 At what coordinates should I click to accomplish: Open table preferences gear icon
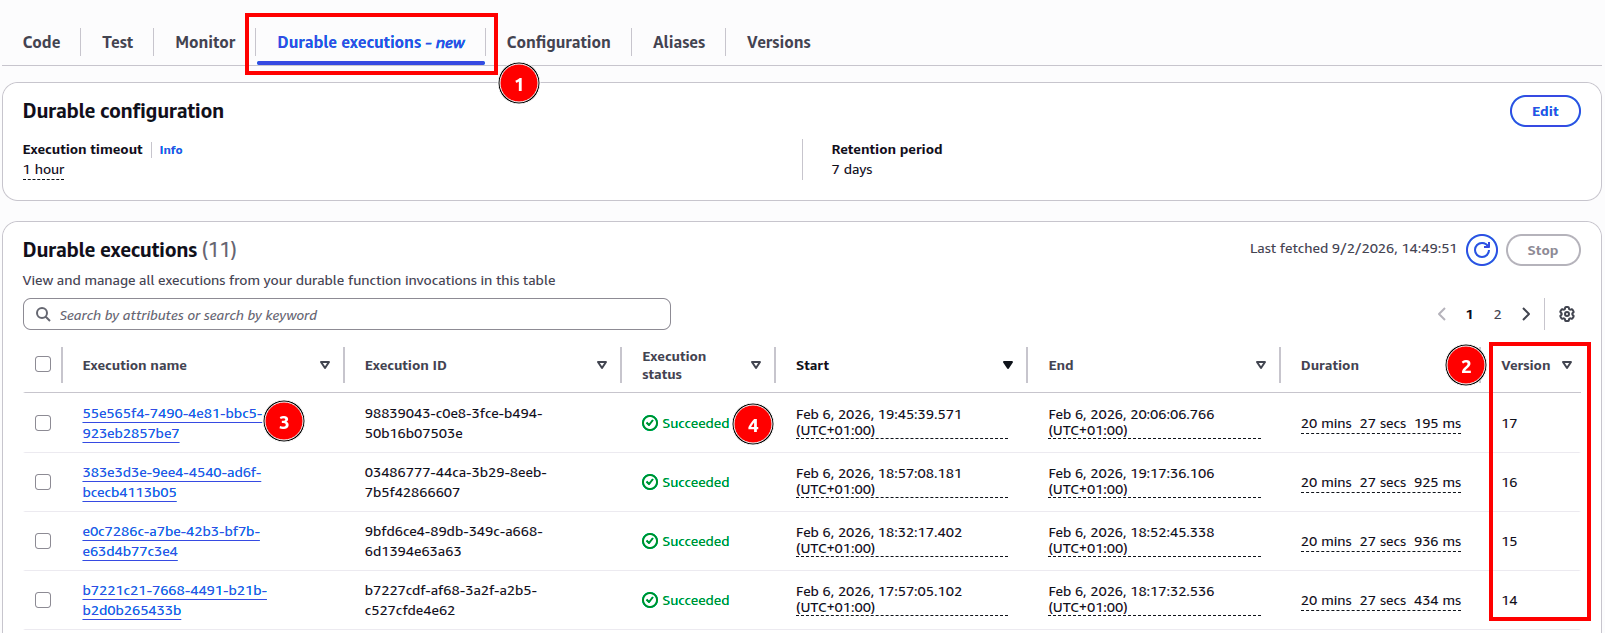[1567, 314]
